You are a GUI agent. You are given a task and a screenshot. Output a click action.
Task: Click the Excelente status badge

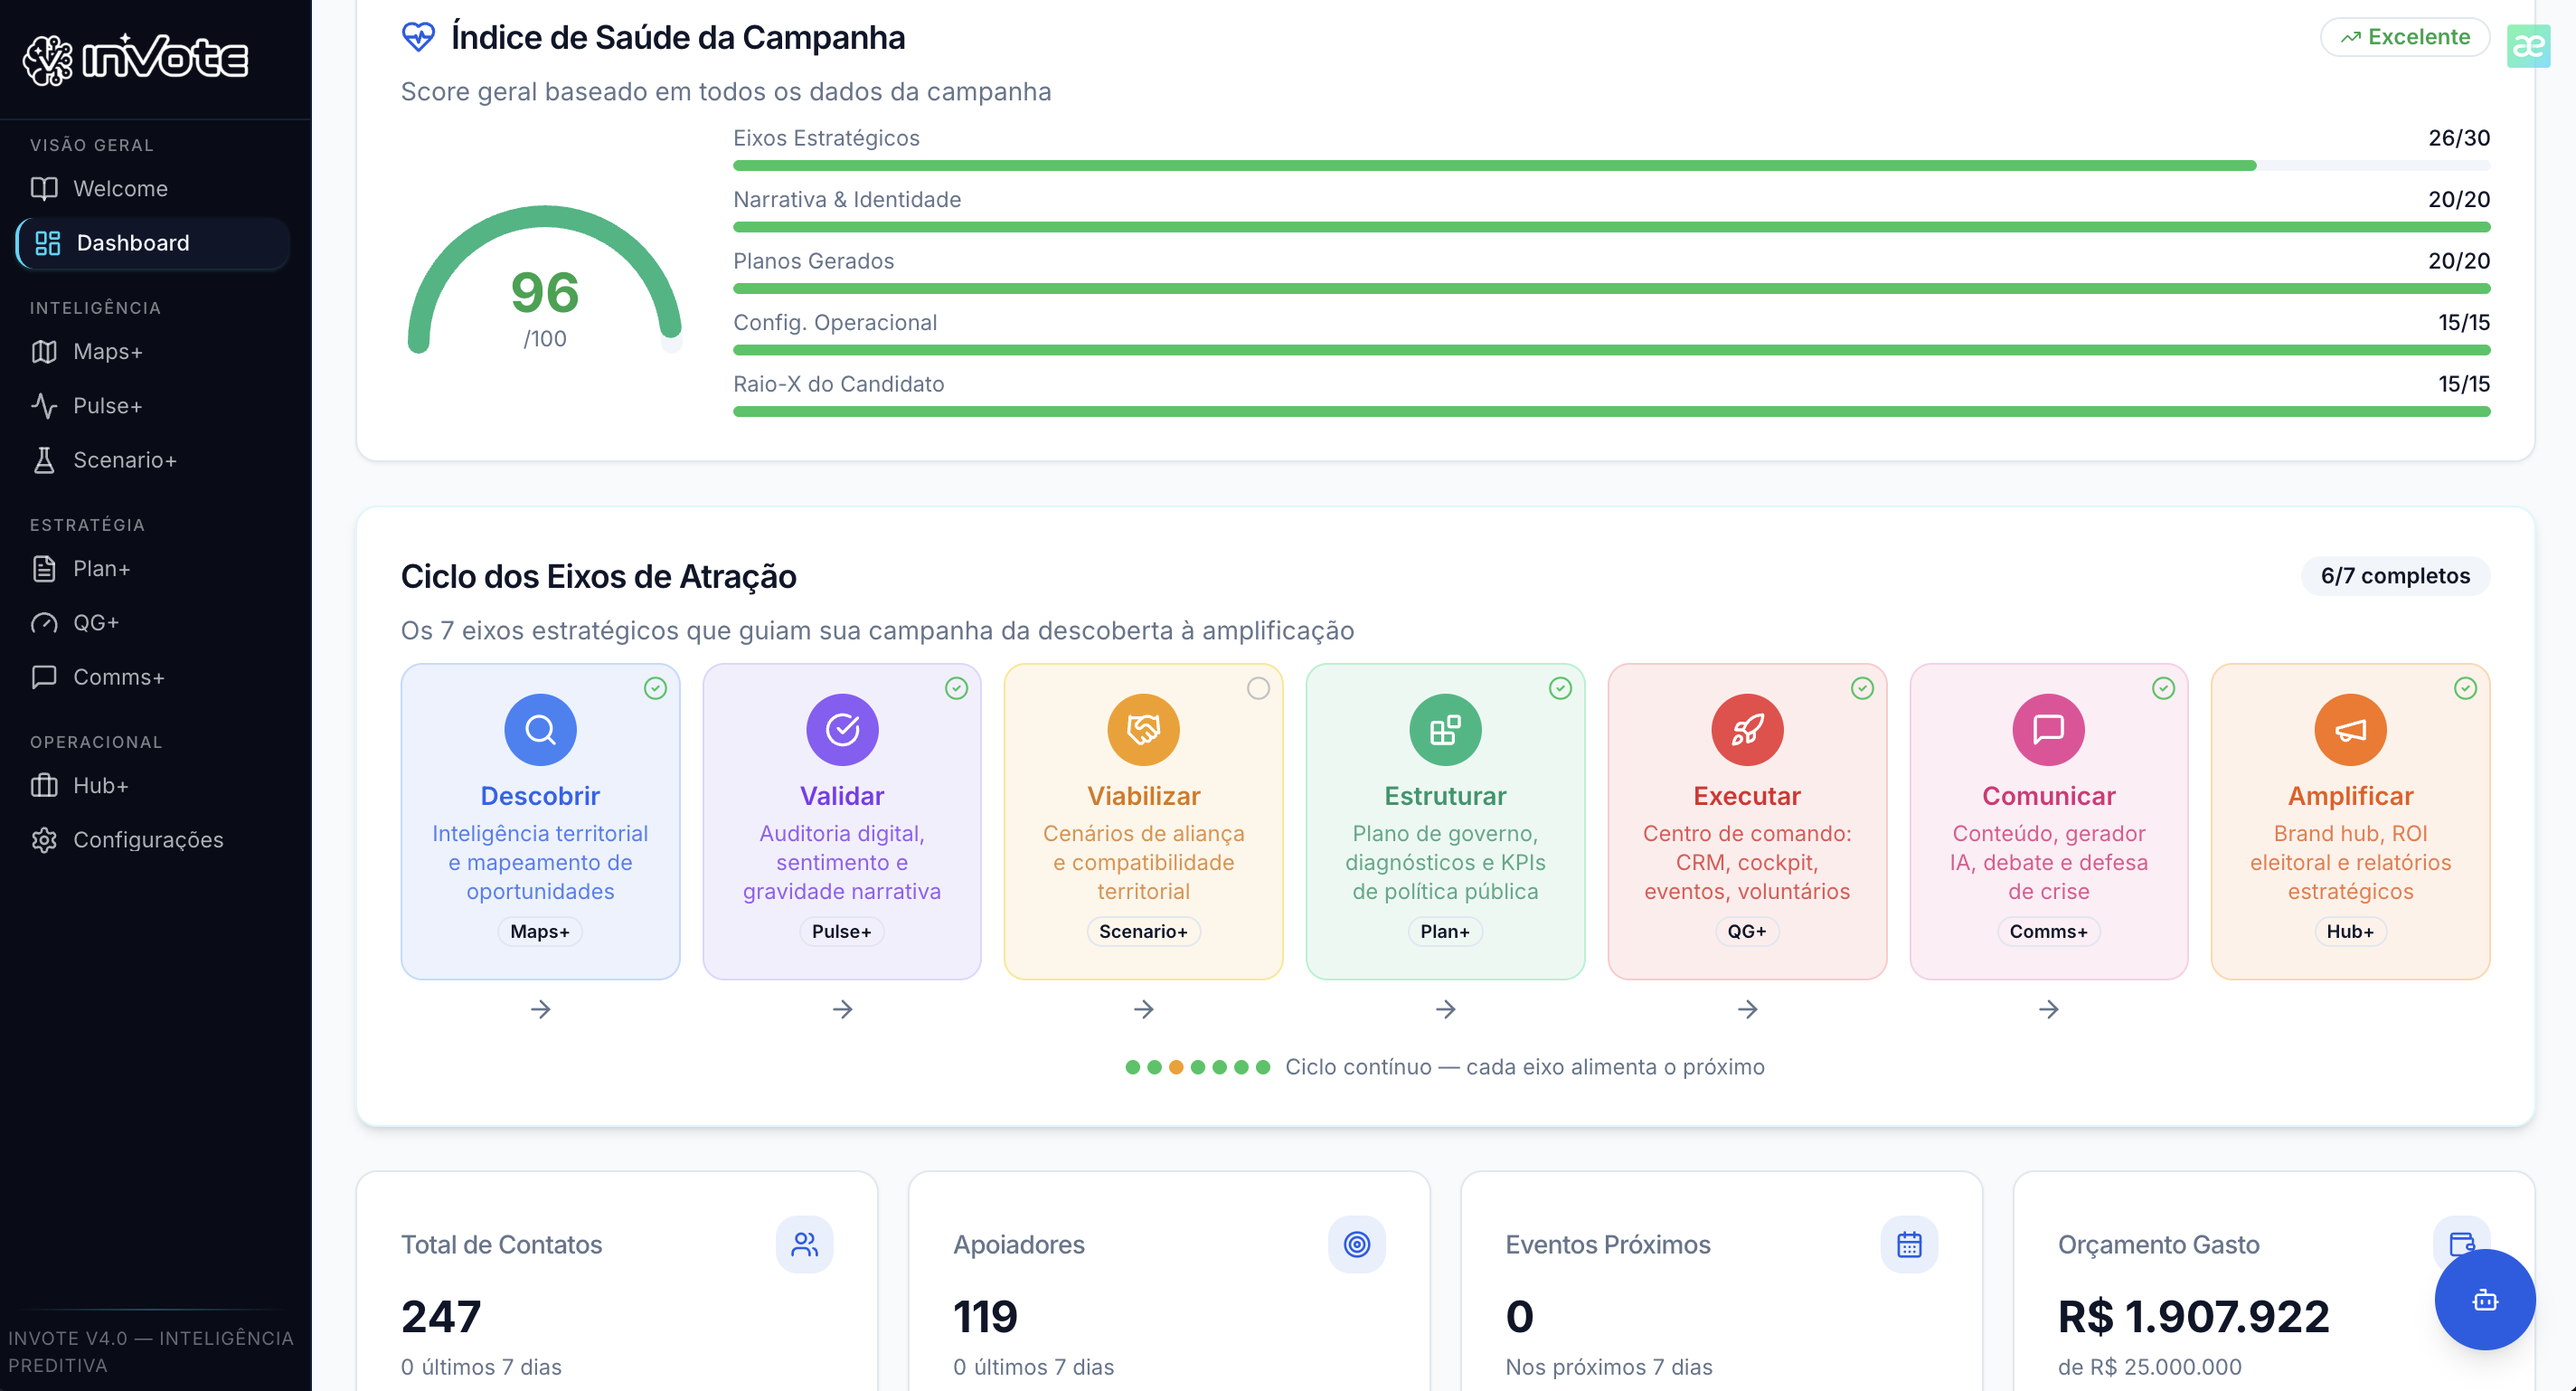pos(2404,37)
